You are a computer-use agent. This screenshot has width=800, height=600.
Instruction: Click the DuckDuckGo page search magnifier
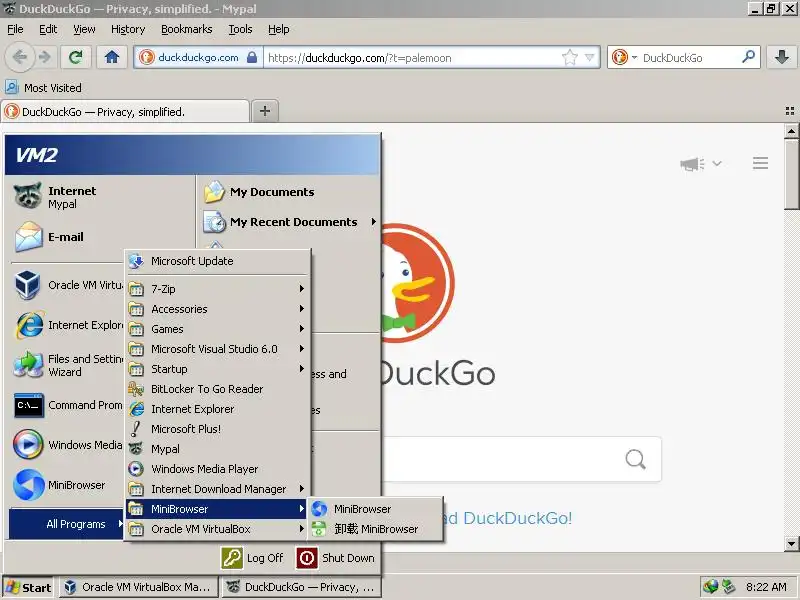pyautogui.click(x=635, y=459)
